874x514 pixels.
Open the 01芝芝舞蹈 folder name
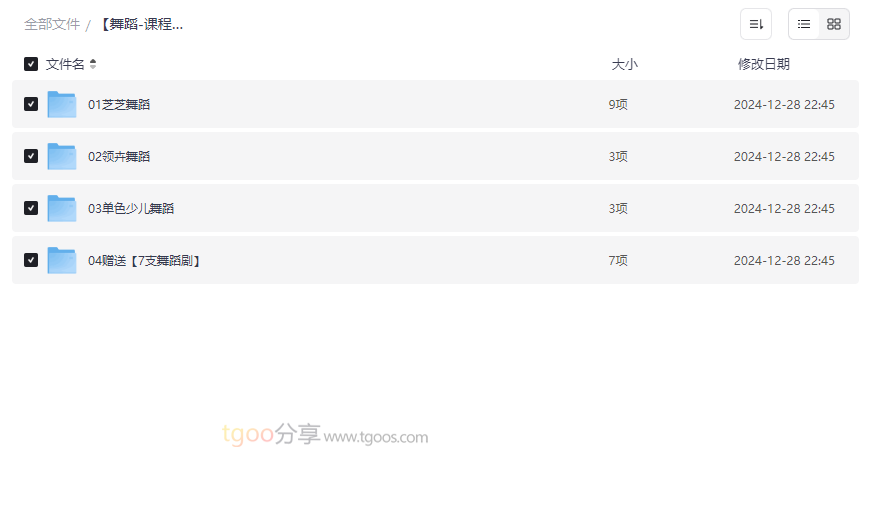[x=119, y=104]
